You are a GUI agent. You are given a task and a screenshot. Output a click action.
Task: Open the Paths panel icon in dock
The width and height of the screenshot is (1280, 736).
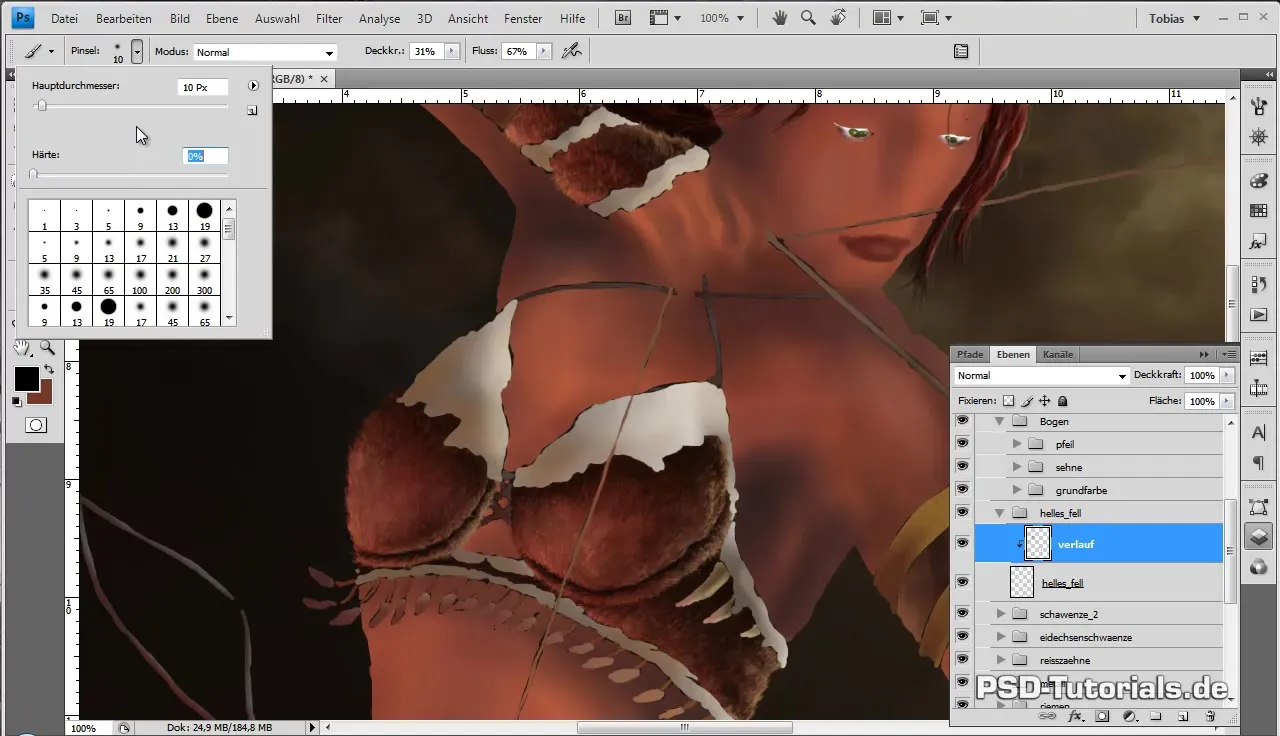pos(1259,508)
